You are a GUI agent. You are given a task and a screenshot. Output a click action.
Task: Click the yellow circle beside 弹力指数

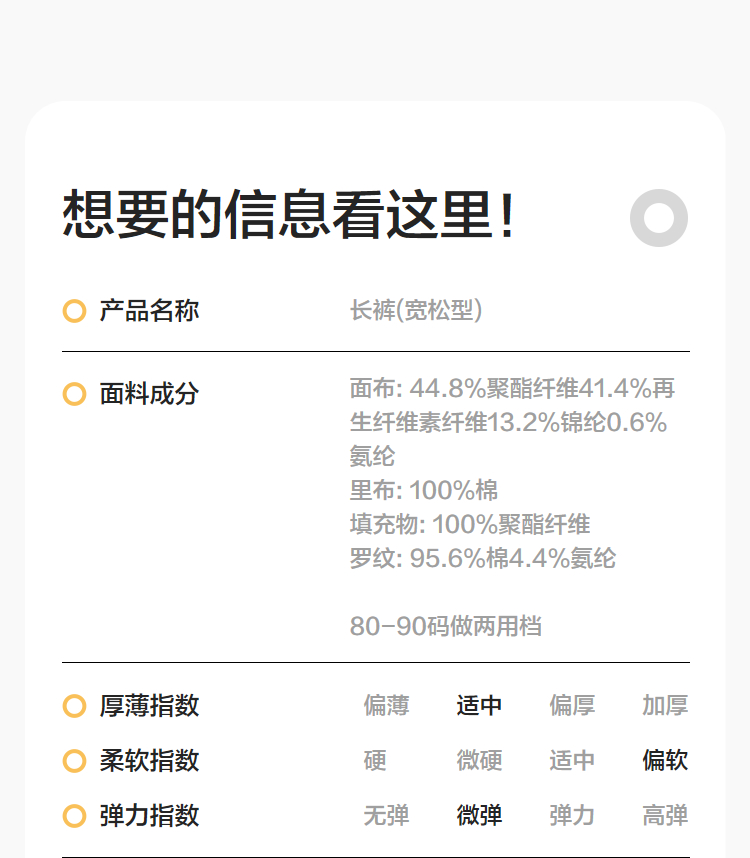click(74, 816)
